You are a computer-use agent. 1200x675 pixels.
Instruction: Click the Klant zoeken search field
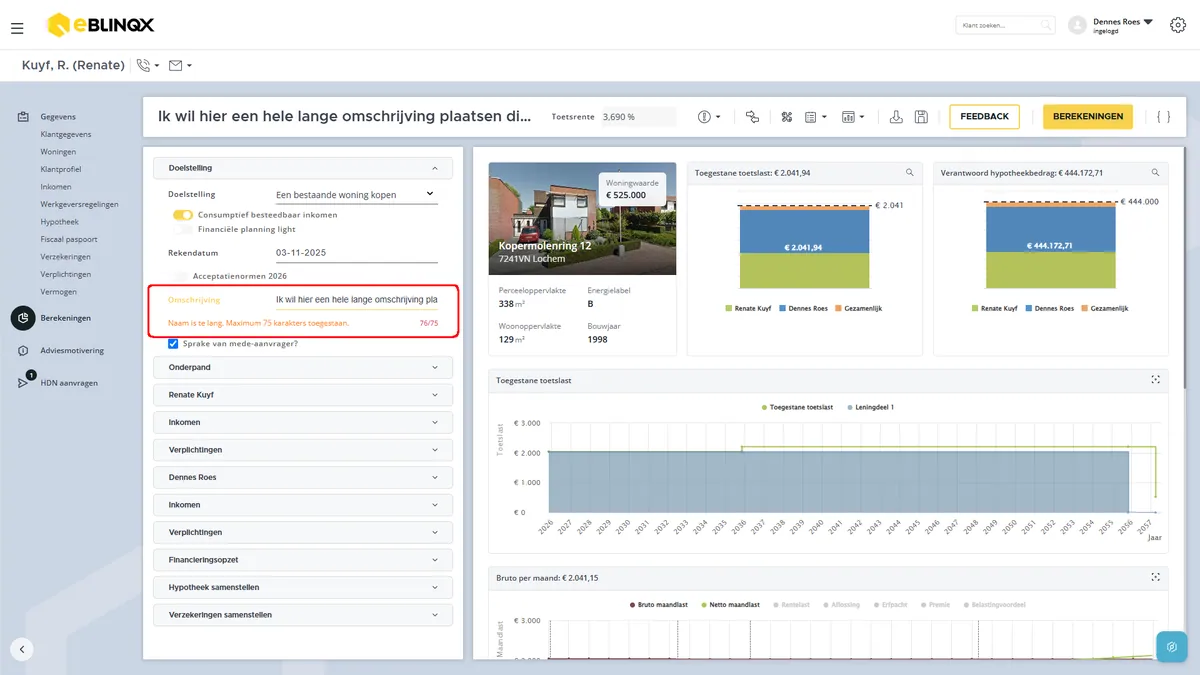coord(1005,25)
